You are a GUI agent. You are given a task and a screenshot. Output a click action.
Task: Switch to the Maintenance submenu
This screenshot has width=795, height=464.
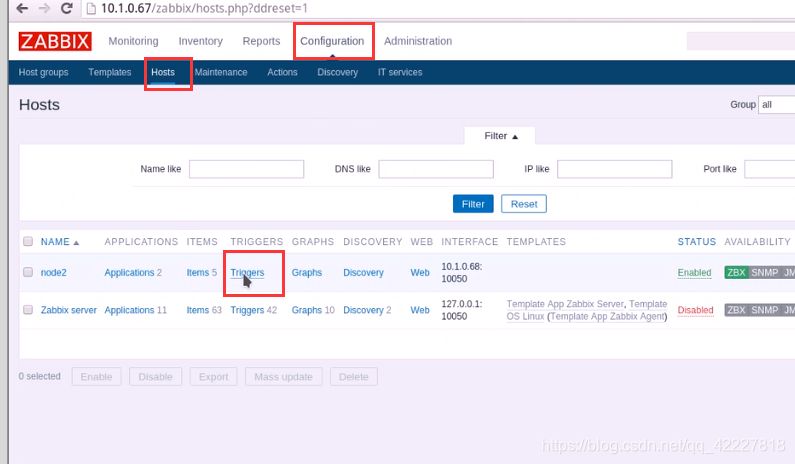[x=221, y=72]
